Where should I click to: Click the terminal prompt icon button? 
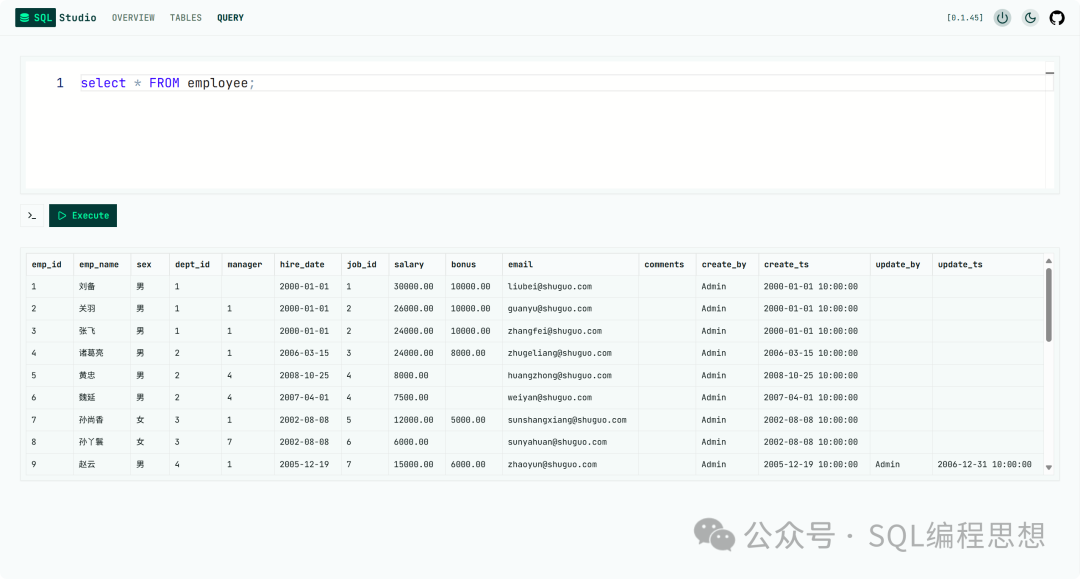32,215
